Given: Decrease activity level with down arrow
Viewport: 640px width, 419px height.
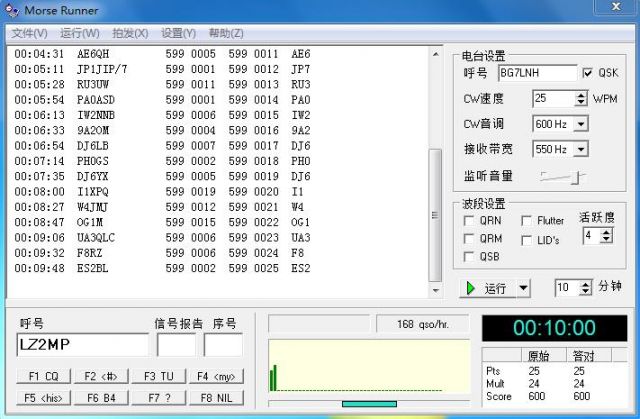Looking at the screenshot, I should tap(607, 239).
